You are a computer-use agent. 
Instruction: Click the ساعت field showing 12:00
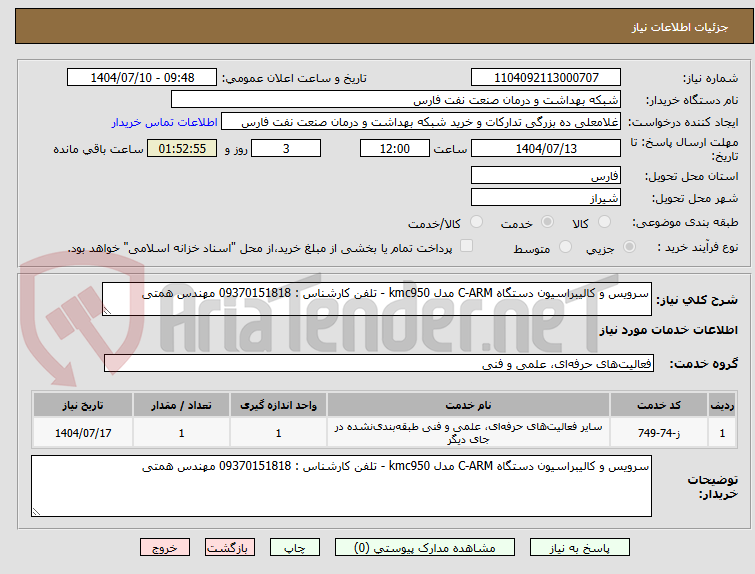pyautogui.click(x=395, y=148)
